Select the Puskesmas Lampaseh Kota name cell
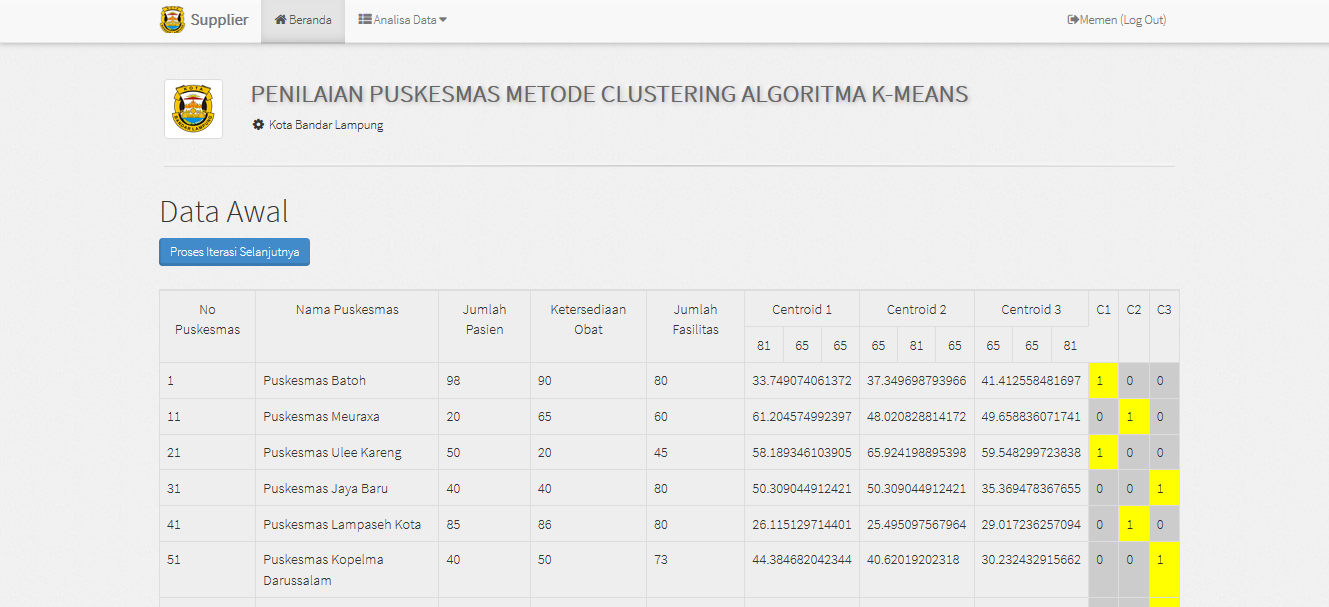The height and width of the screenshot is (607, 1329). coord(347,525)
